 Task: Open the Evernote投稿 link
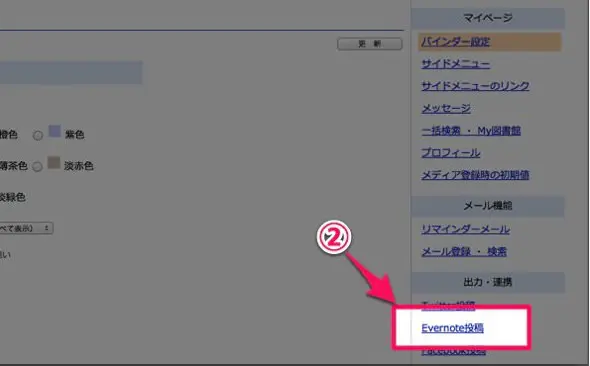pyautogui.click(x=452, y=328)
